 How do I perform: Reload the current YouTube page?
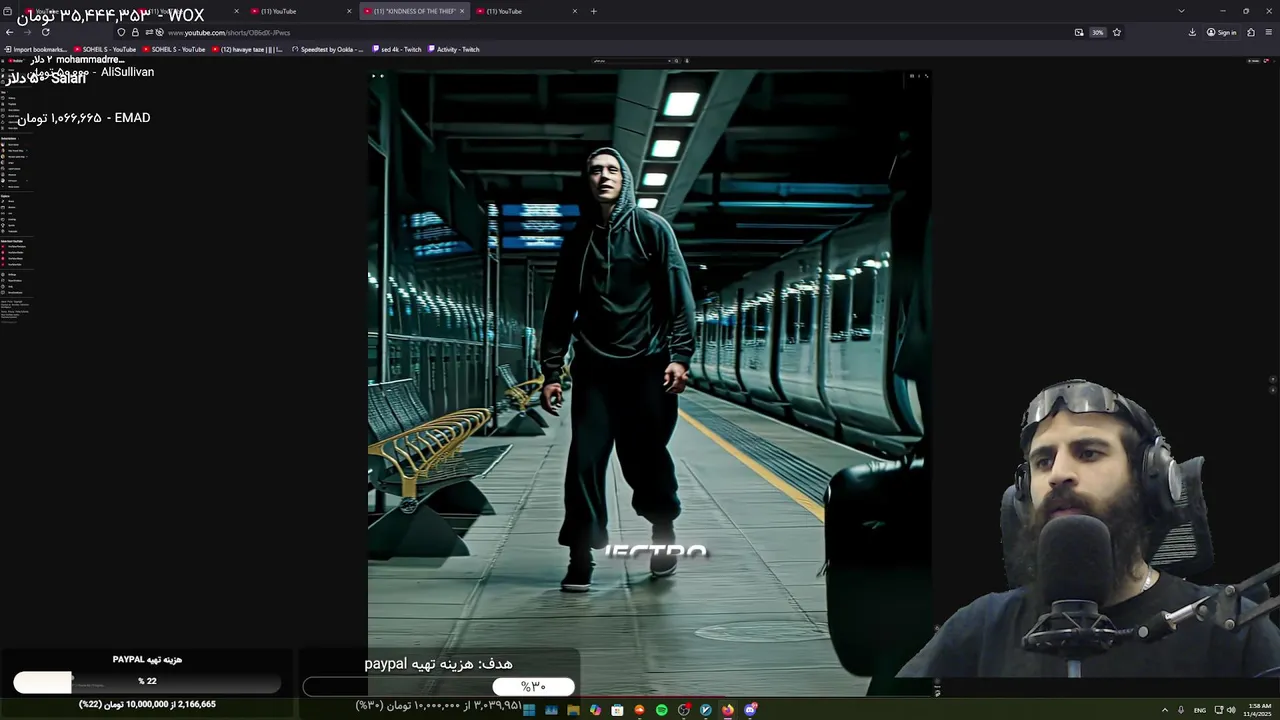coord(46,32)
